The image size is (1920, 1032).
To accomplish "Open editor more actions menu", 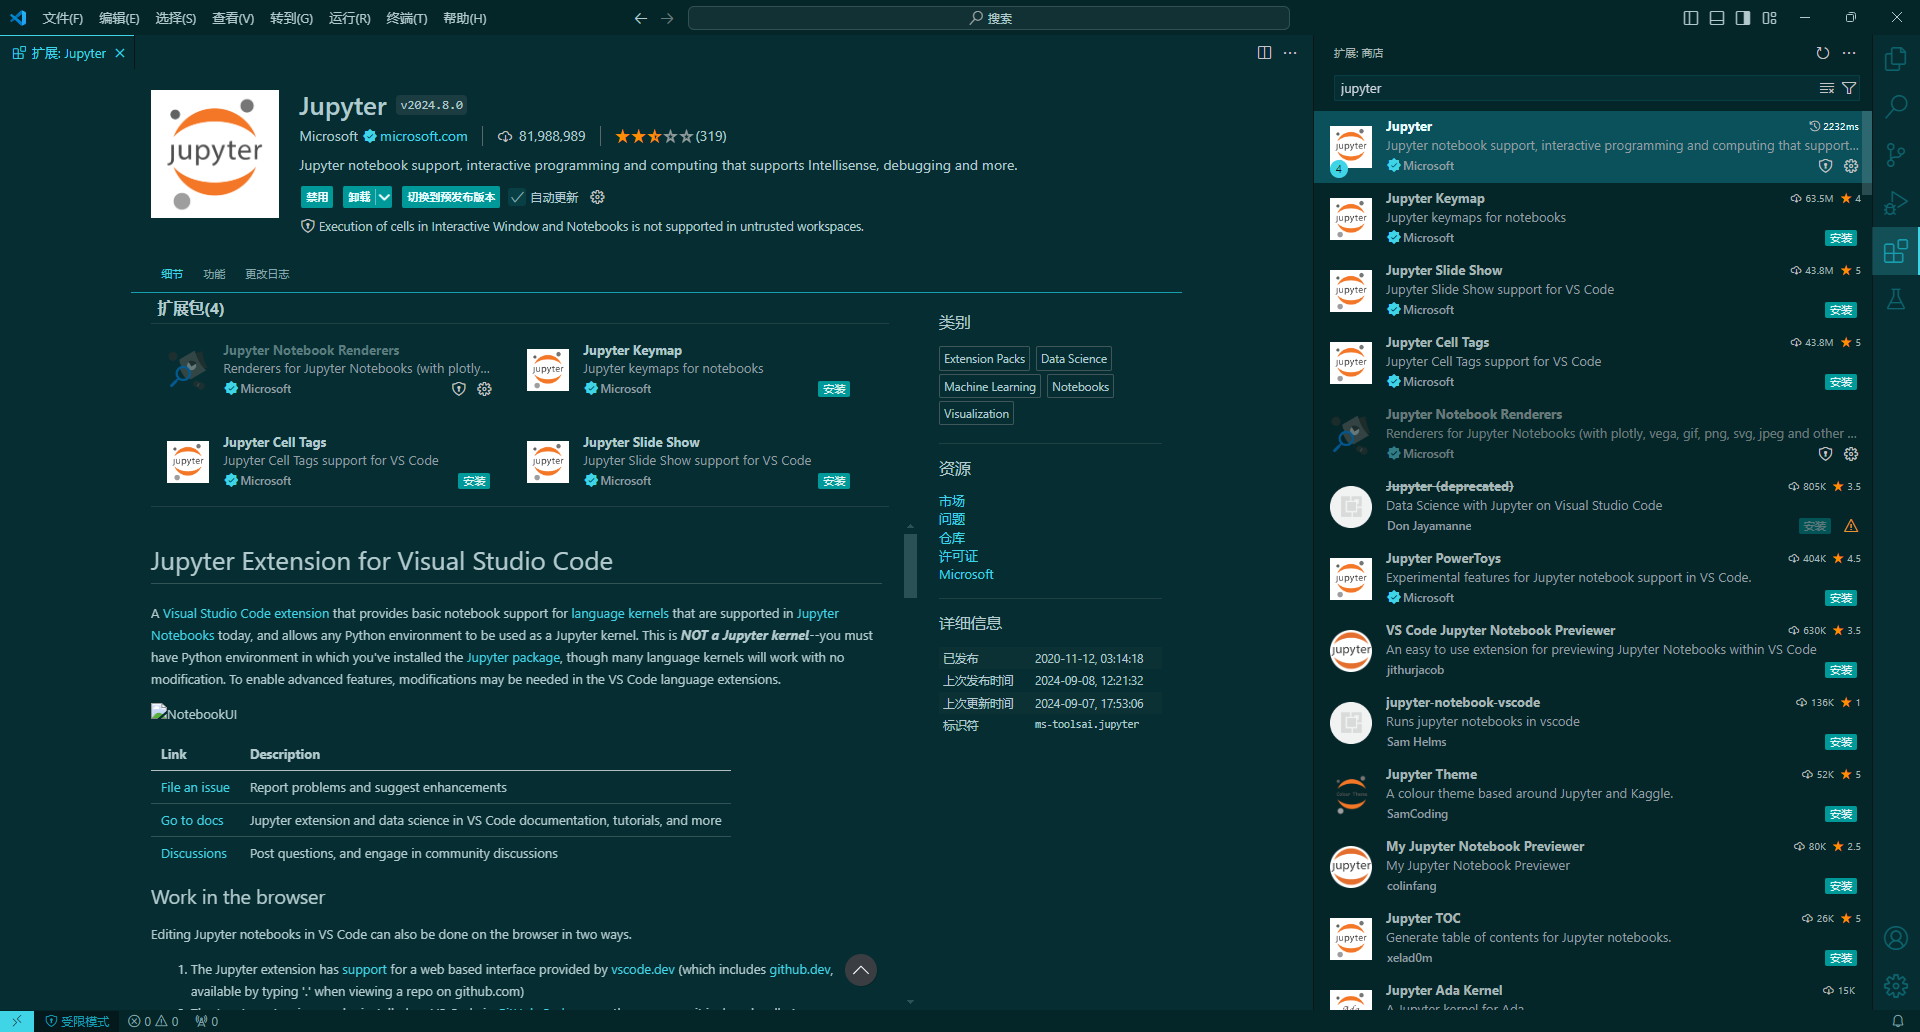I will [x=1290, y=53].
